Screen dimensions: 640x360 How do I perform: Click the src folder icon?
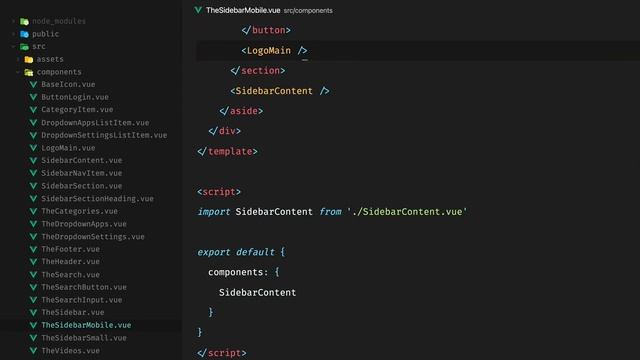[x=24, y=47]
